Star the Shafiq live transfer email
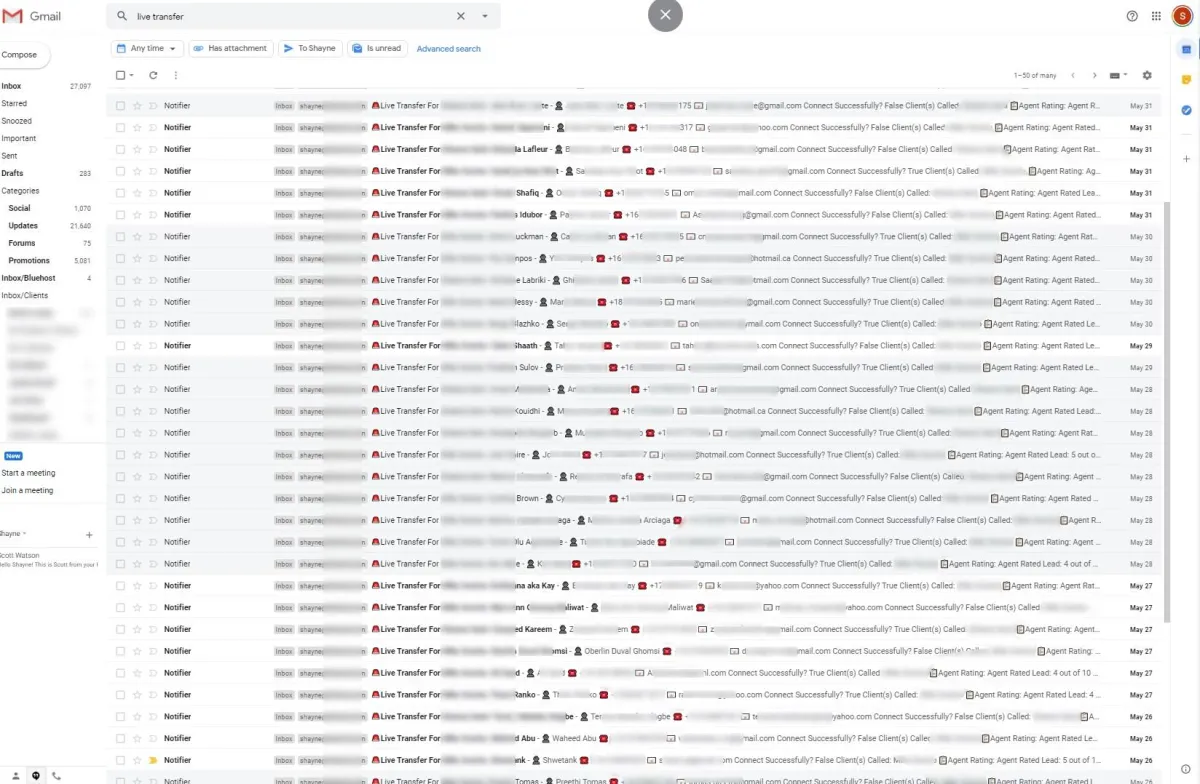Screen dimensions: 1200x784 point(138,193)
